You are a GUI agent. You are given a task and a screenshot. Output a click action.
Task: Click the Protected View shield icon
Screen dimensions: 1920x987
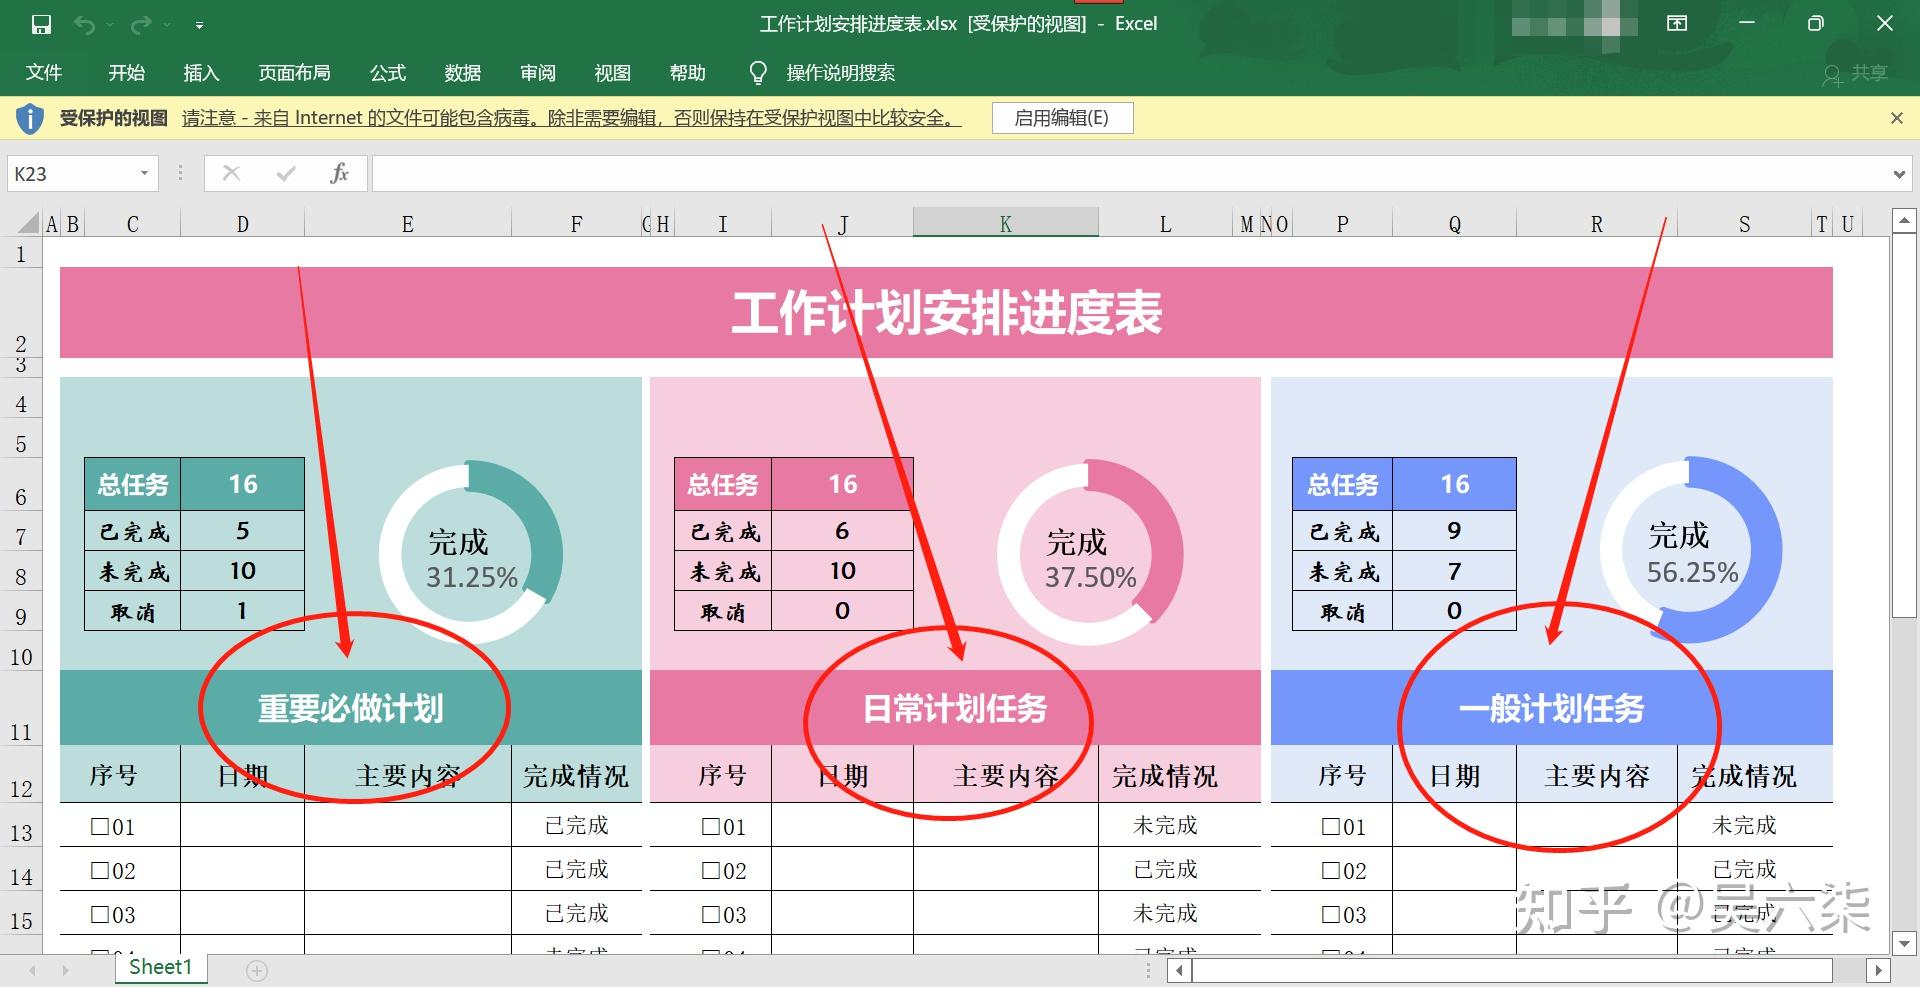click(30, 119)
